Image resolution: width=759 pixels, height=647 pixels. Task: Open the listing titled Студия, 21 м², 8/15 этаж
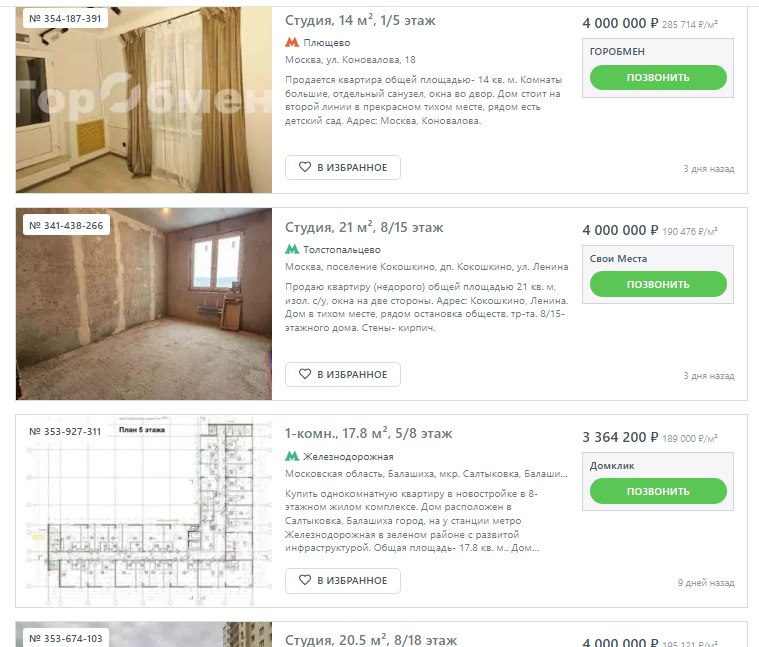point(364,227)
